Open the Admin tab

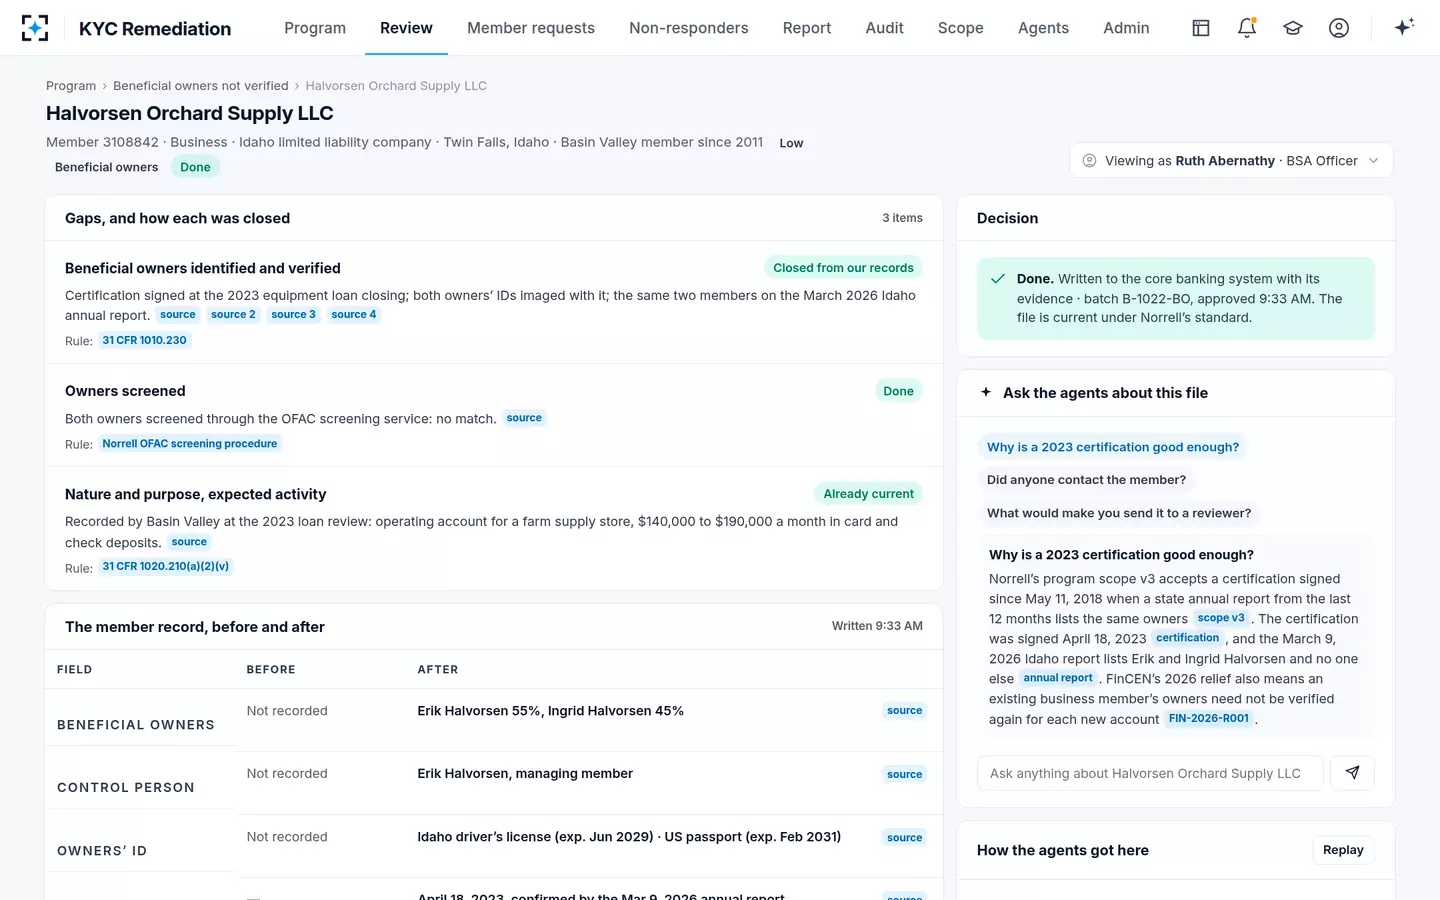point(1126,28)
